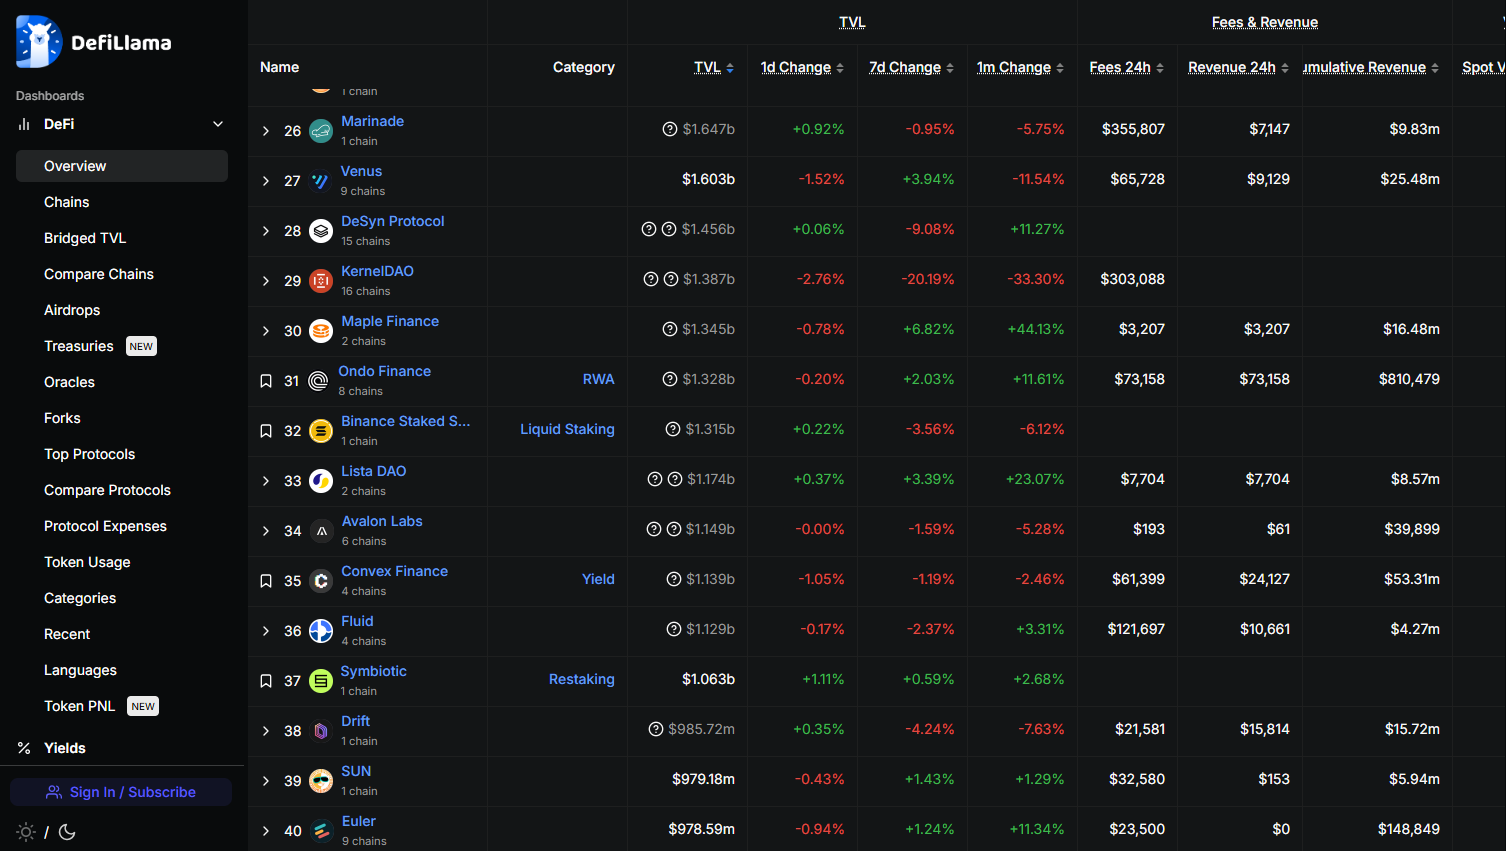Click the DefiLlama logo
The width and height of the screenshot is (1506, 851).
[94, 42]
